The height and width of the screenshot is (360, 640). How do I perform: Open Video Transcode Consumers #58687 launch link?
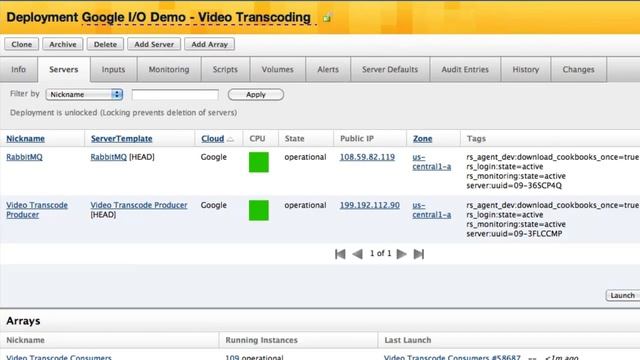[x=452, y=357]
